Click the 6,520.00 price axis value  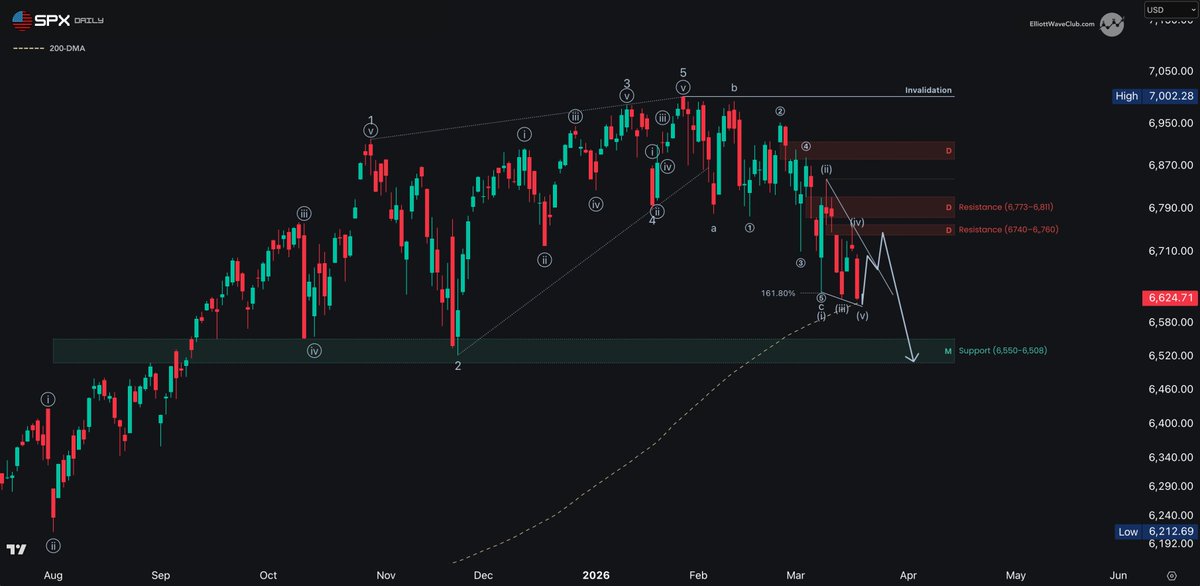point(1170,355)
